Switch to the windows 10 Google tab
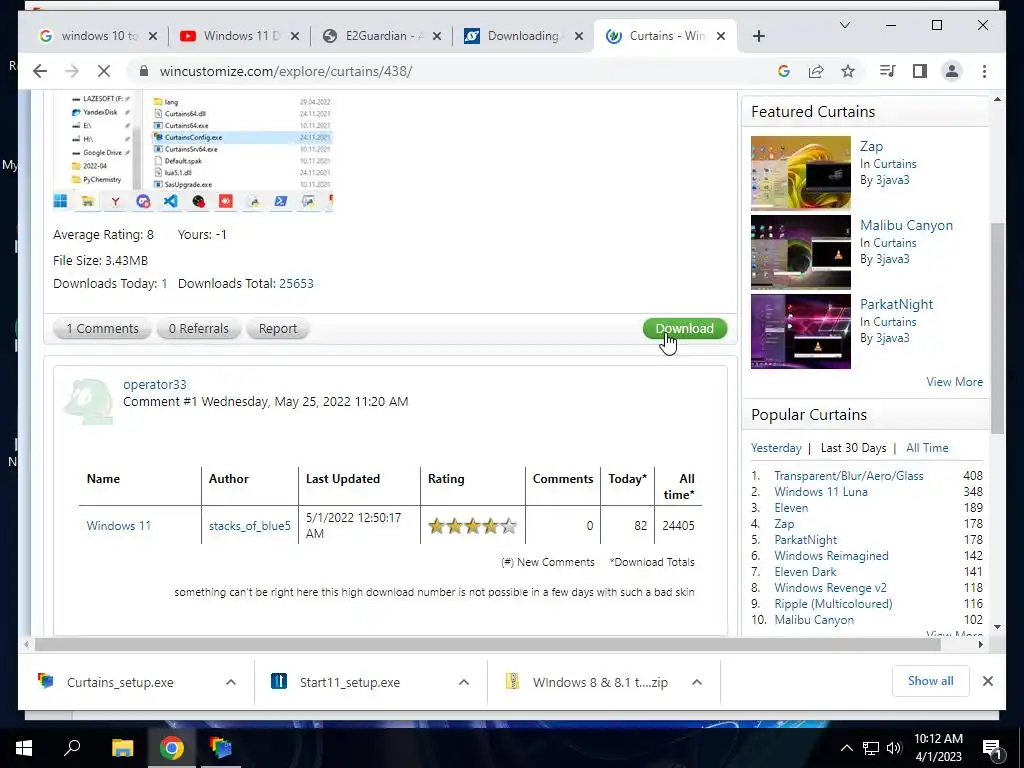The height and width of the screenshot is (768, 1024). [x=99, y=36]
